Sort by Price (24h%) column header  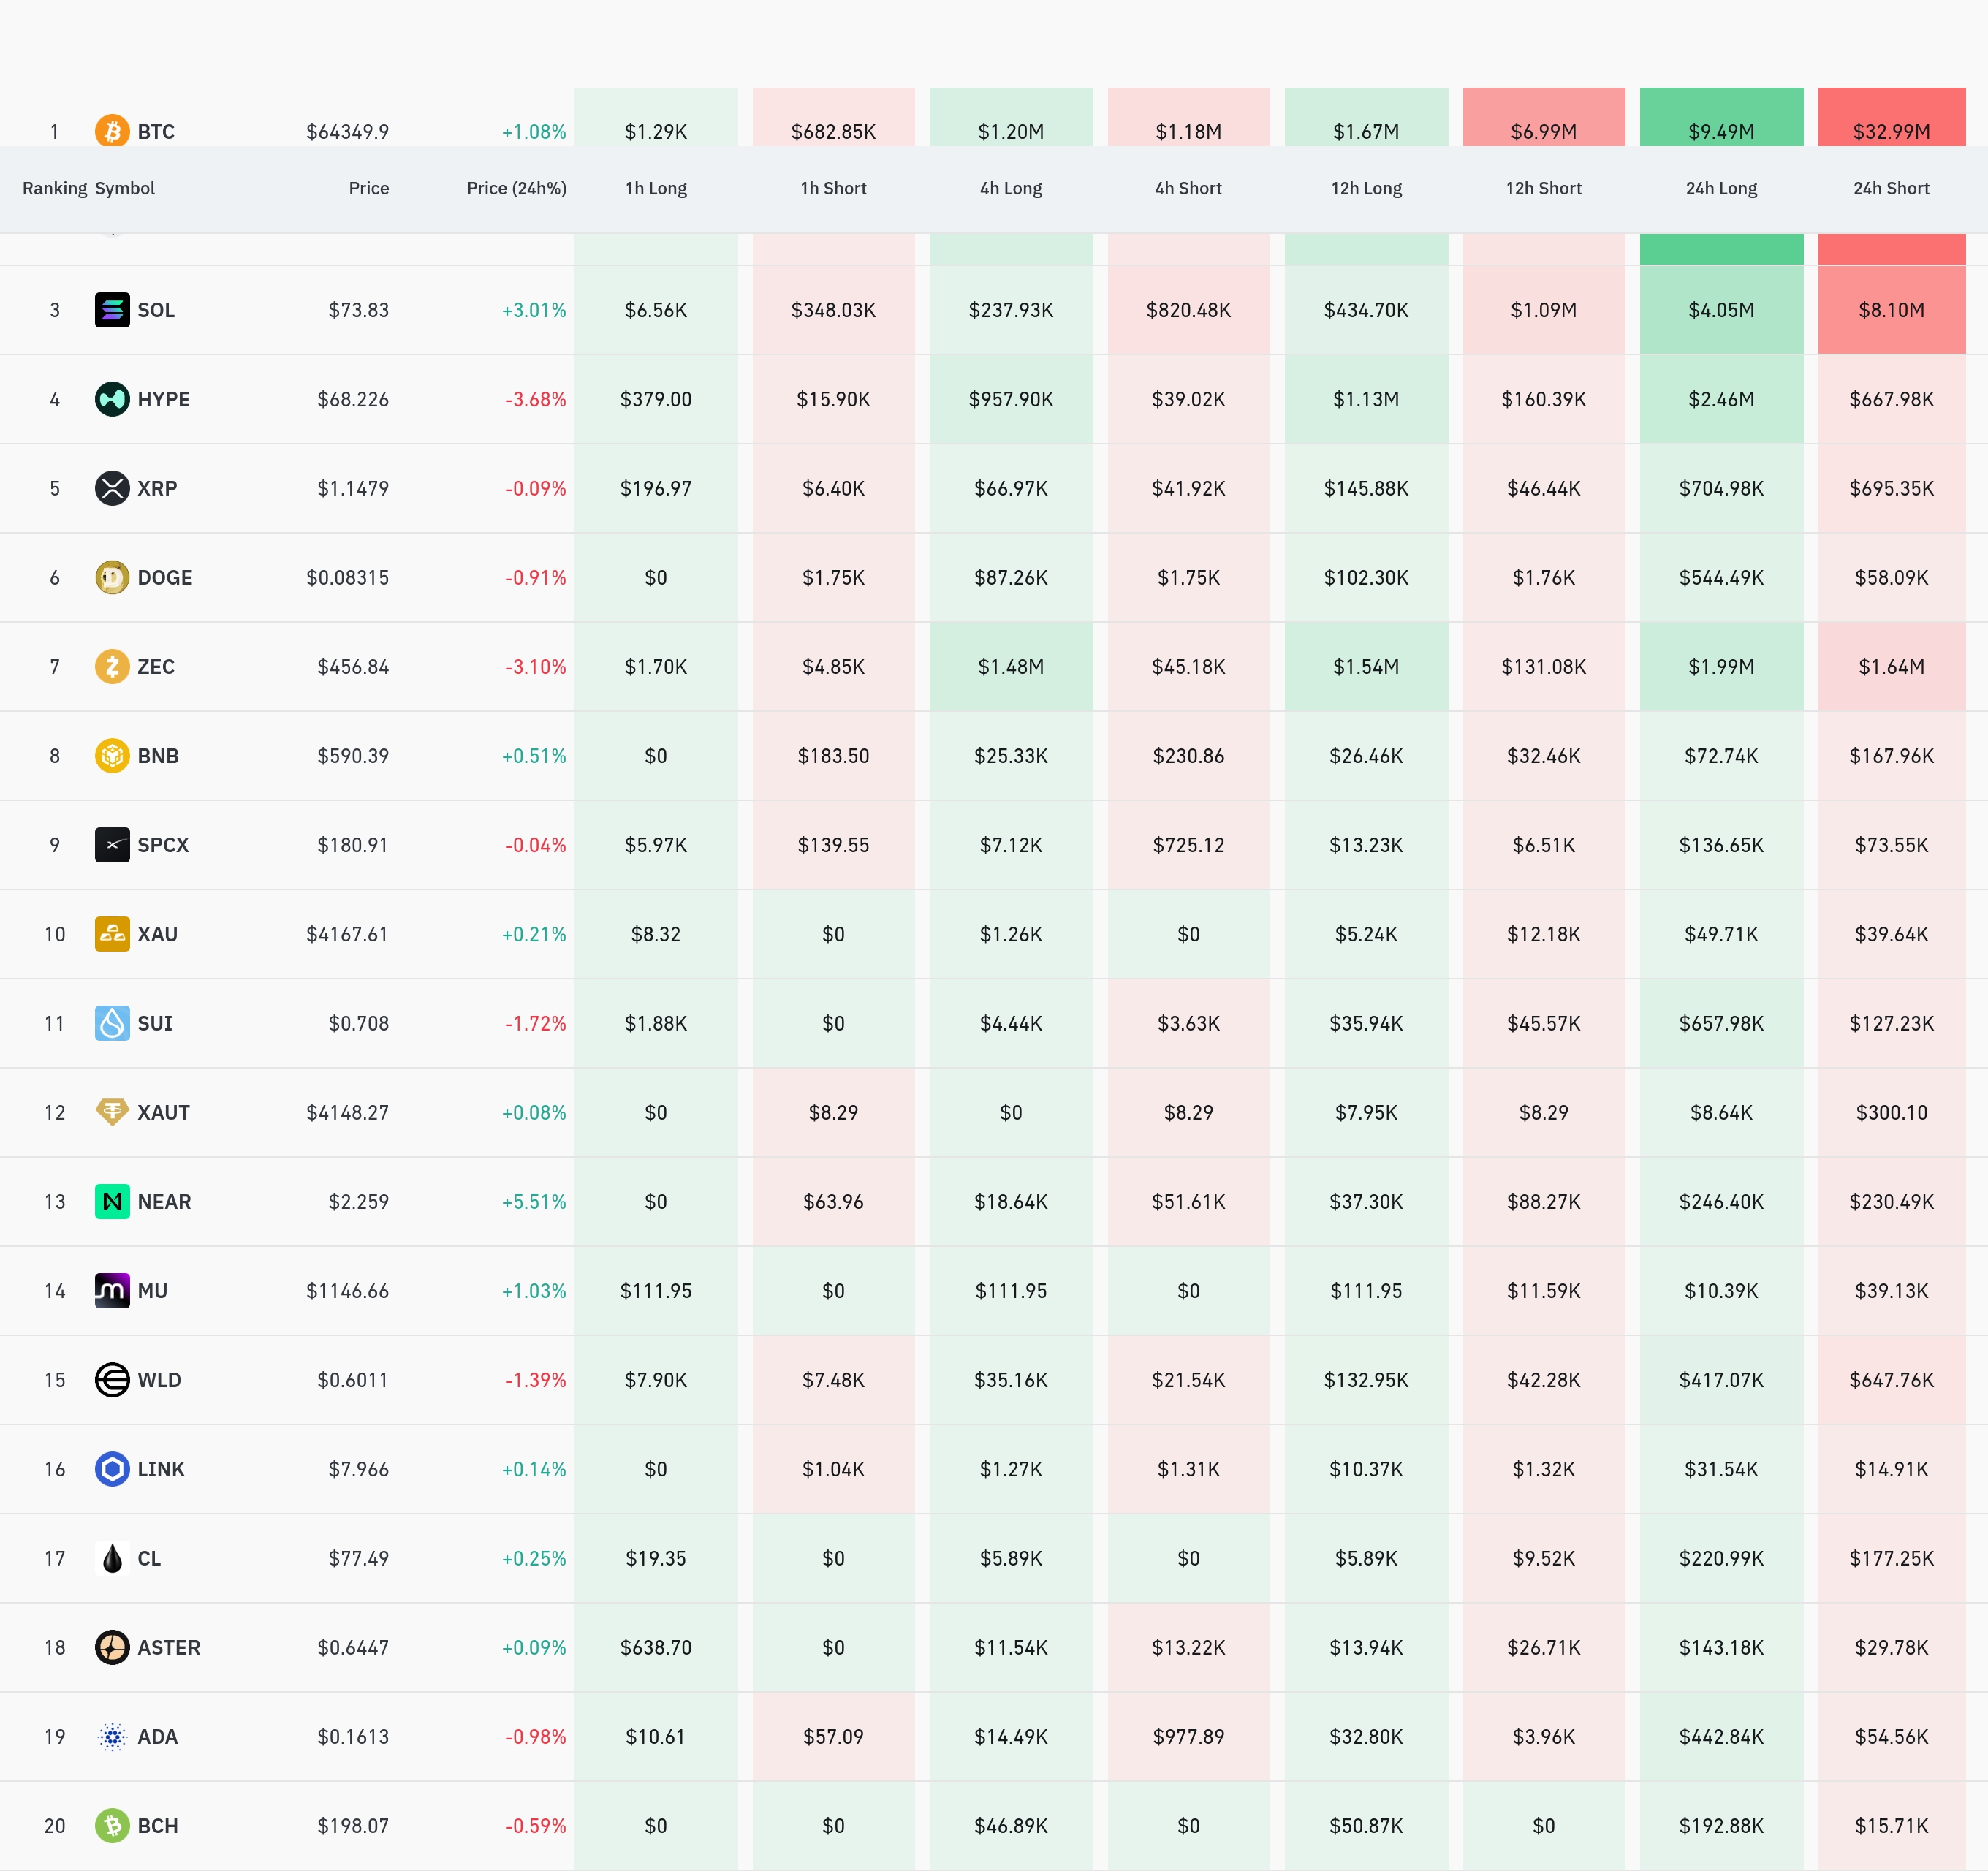click(516, 188)
